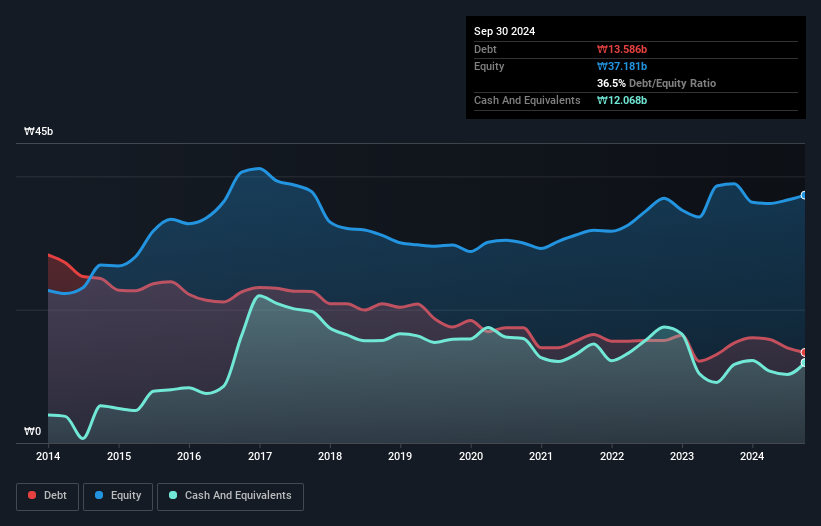This screenshot has height=526, width=821.
Task: Click the ₩12.068b cash value
Action: click(x=622, y=100)
